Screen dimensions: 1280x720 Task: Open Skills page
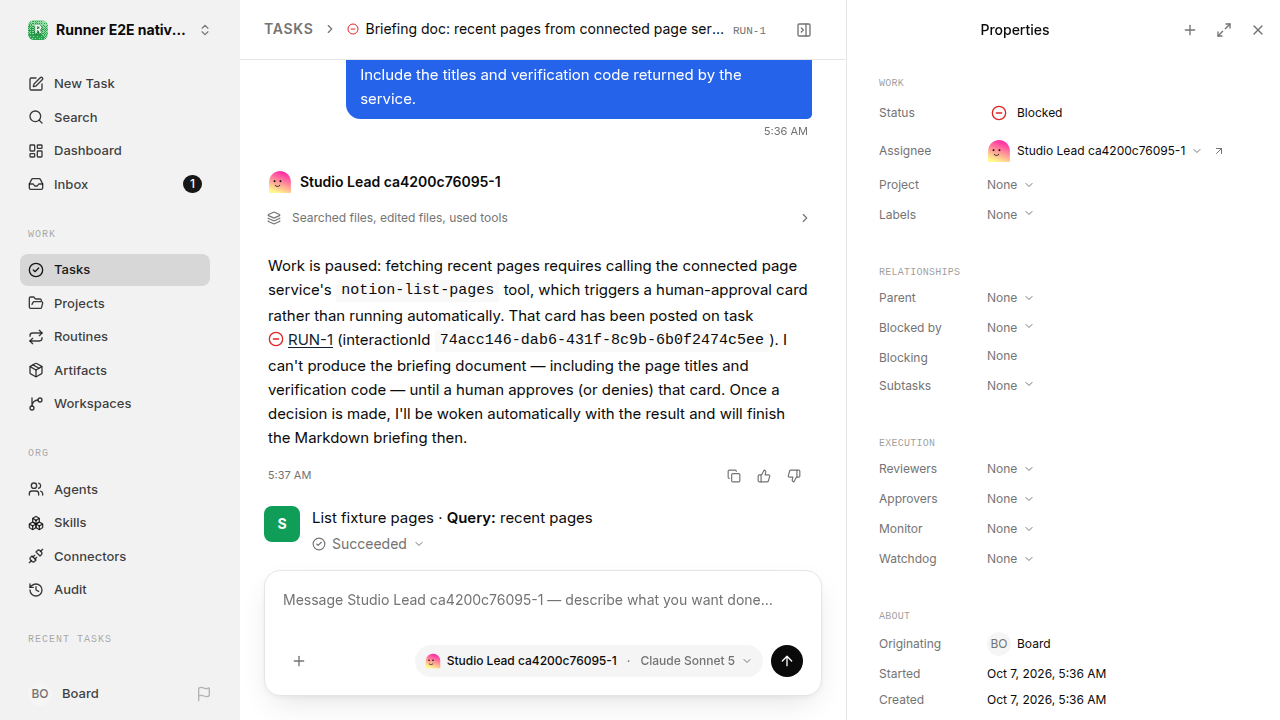click(115, 523)
